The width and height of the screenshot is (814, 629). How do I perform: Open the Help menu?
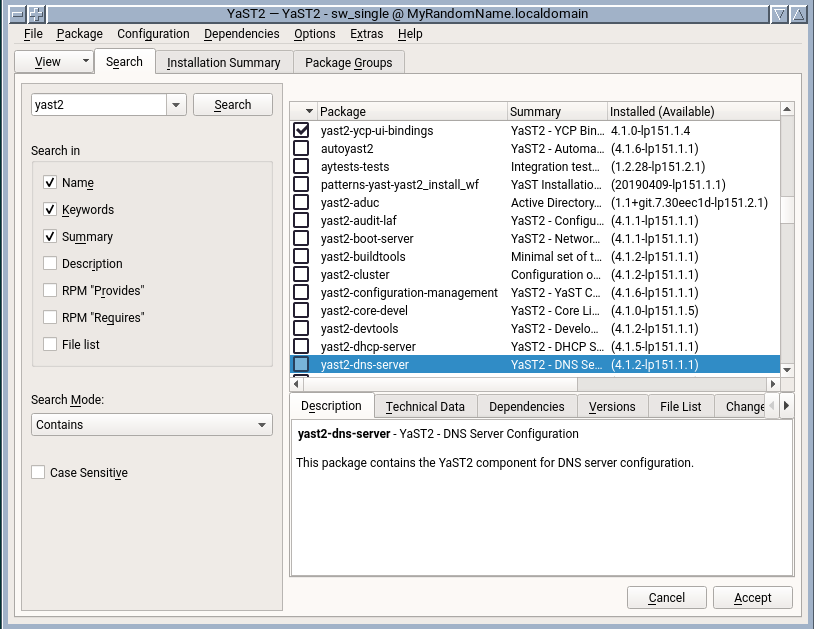[x=410, y=34]
